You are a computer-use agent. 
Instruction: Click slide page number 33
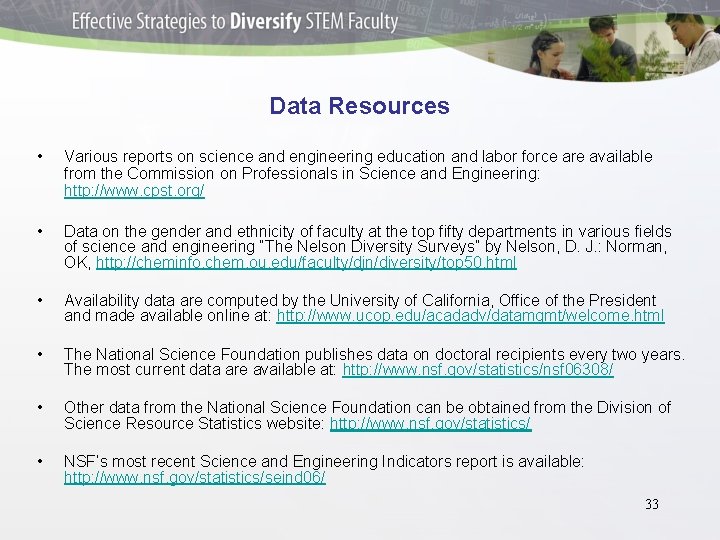tap(652, 504)
